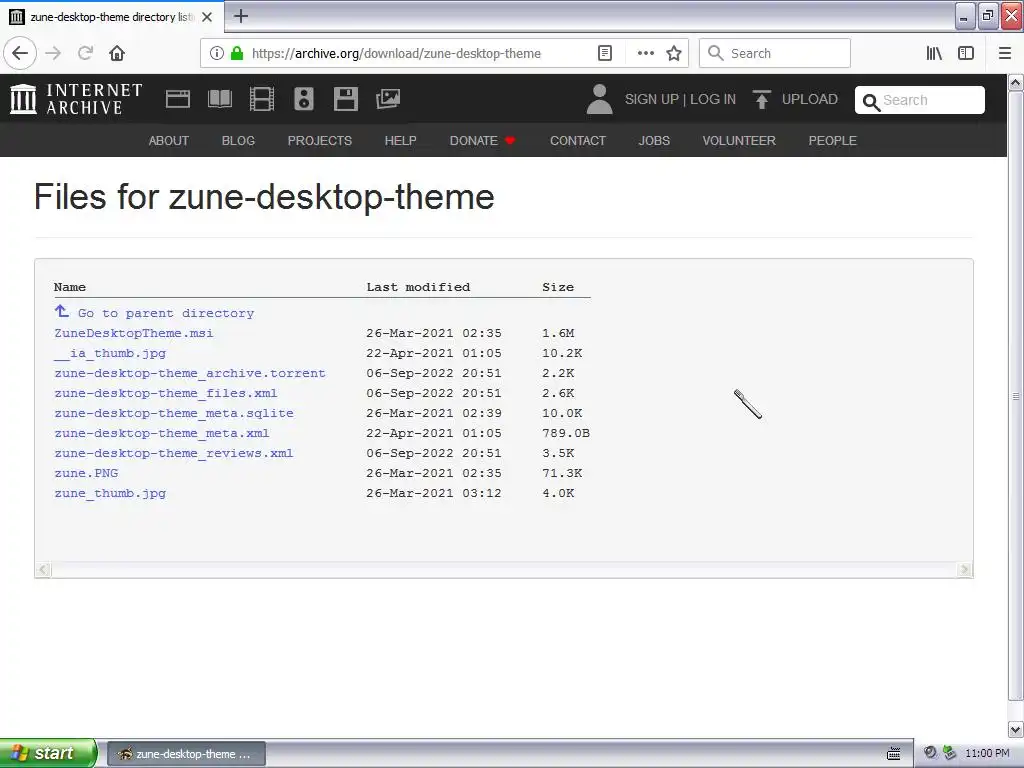
Task: Show sidebars icon in Firefox toolbar
Action: (x=966, y=53)
